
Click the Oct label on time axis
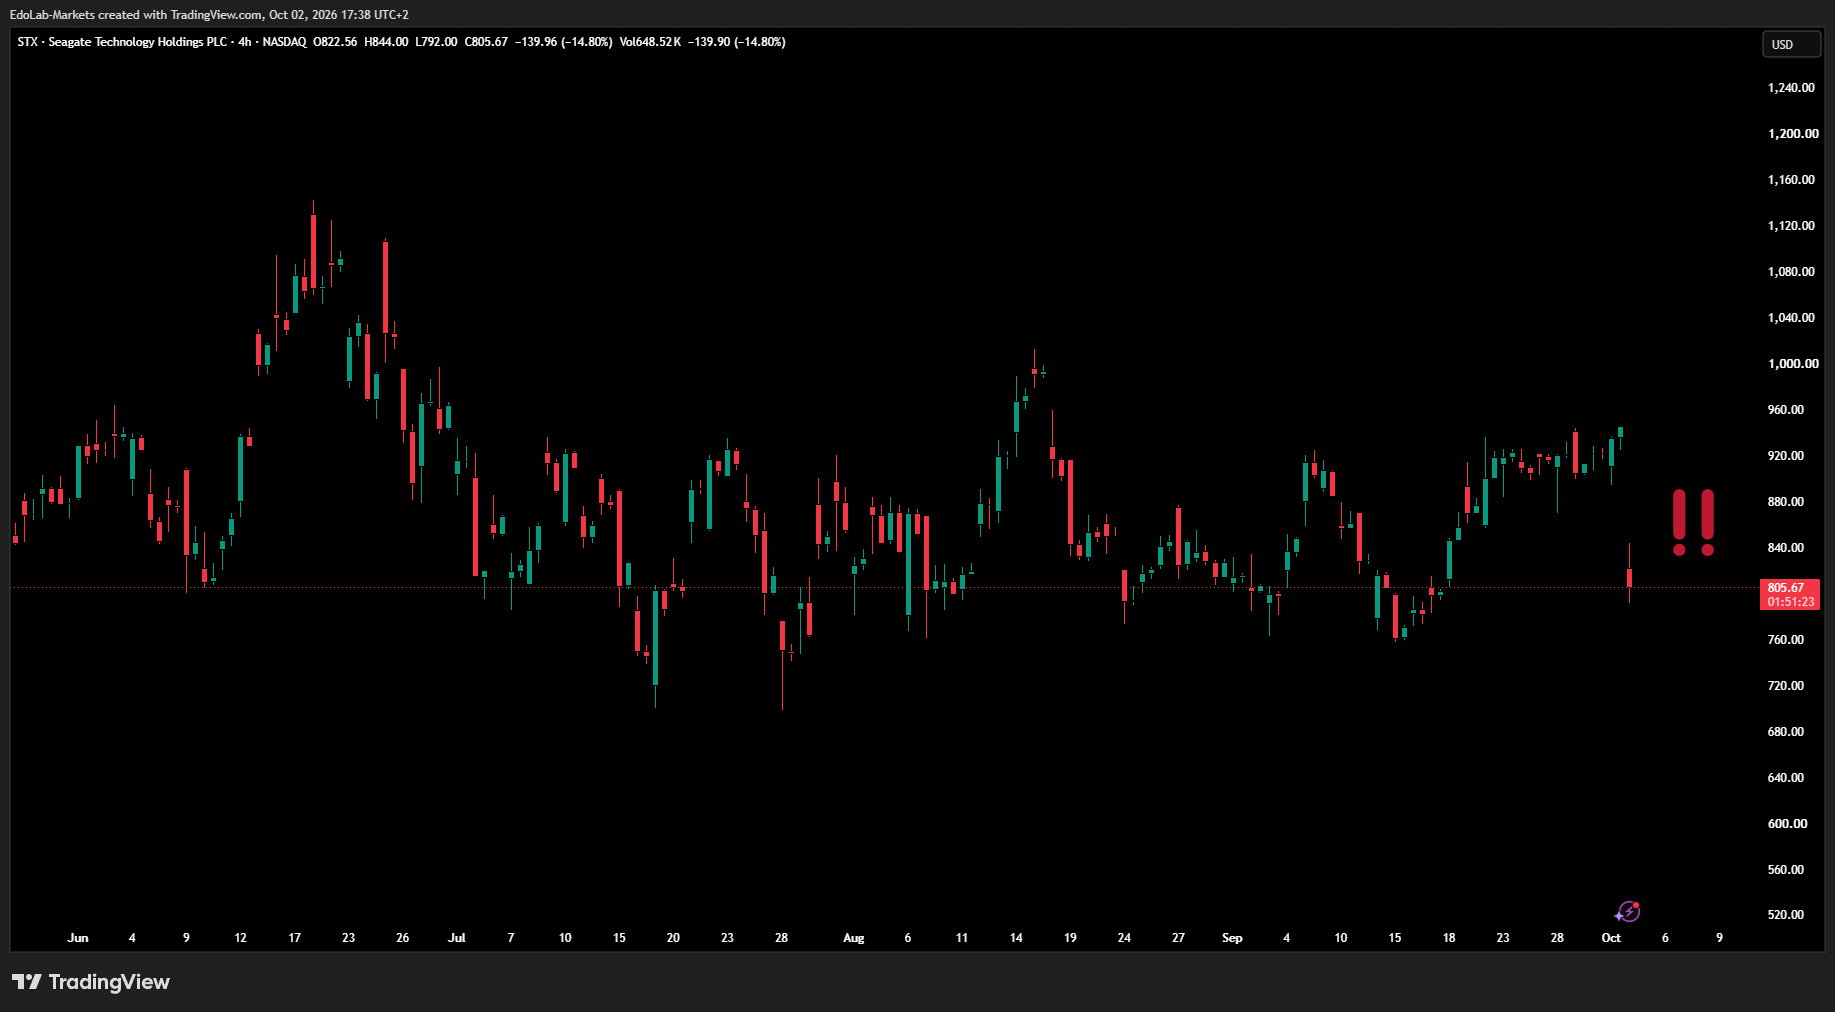(1611, 938)
